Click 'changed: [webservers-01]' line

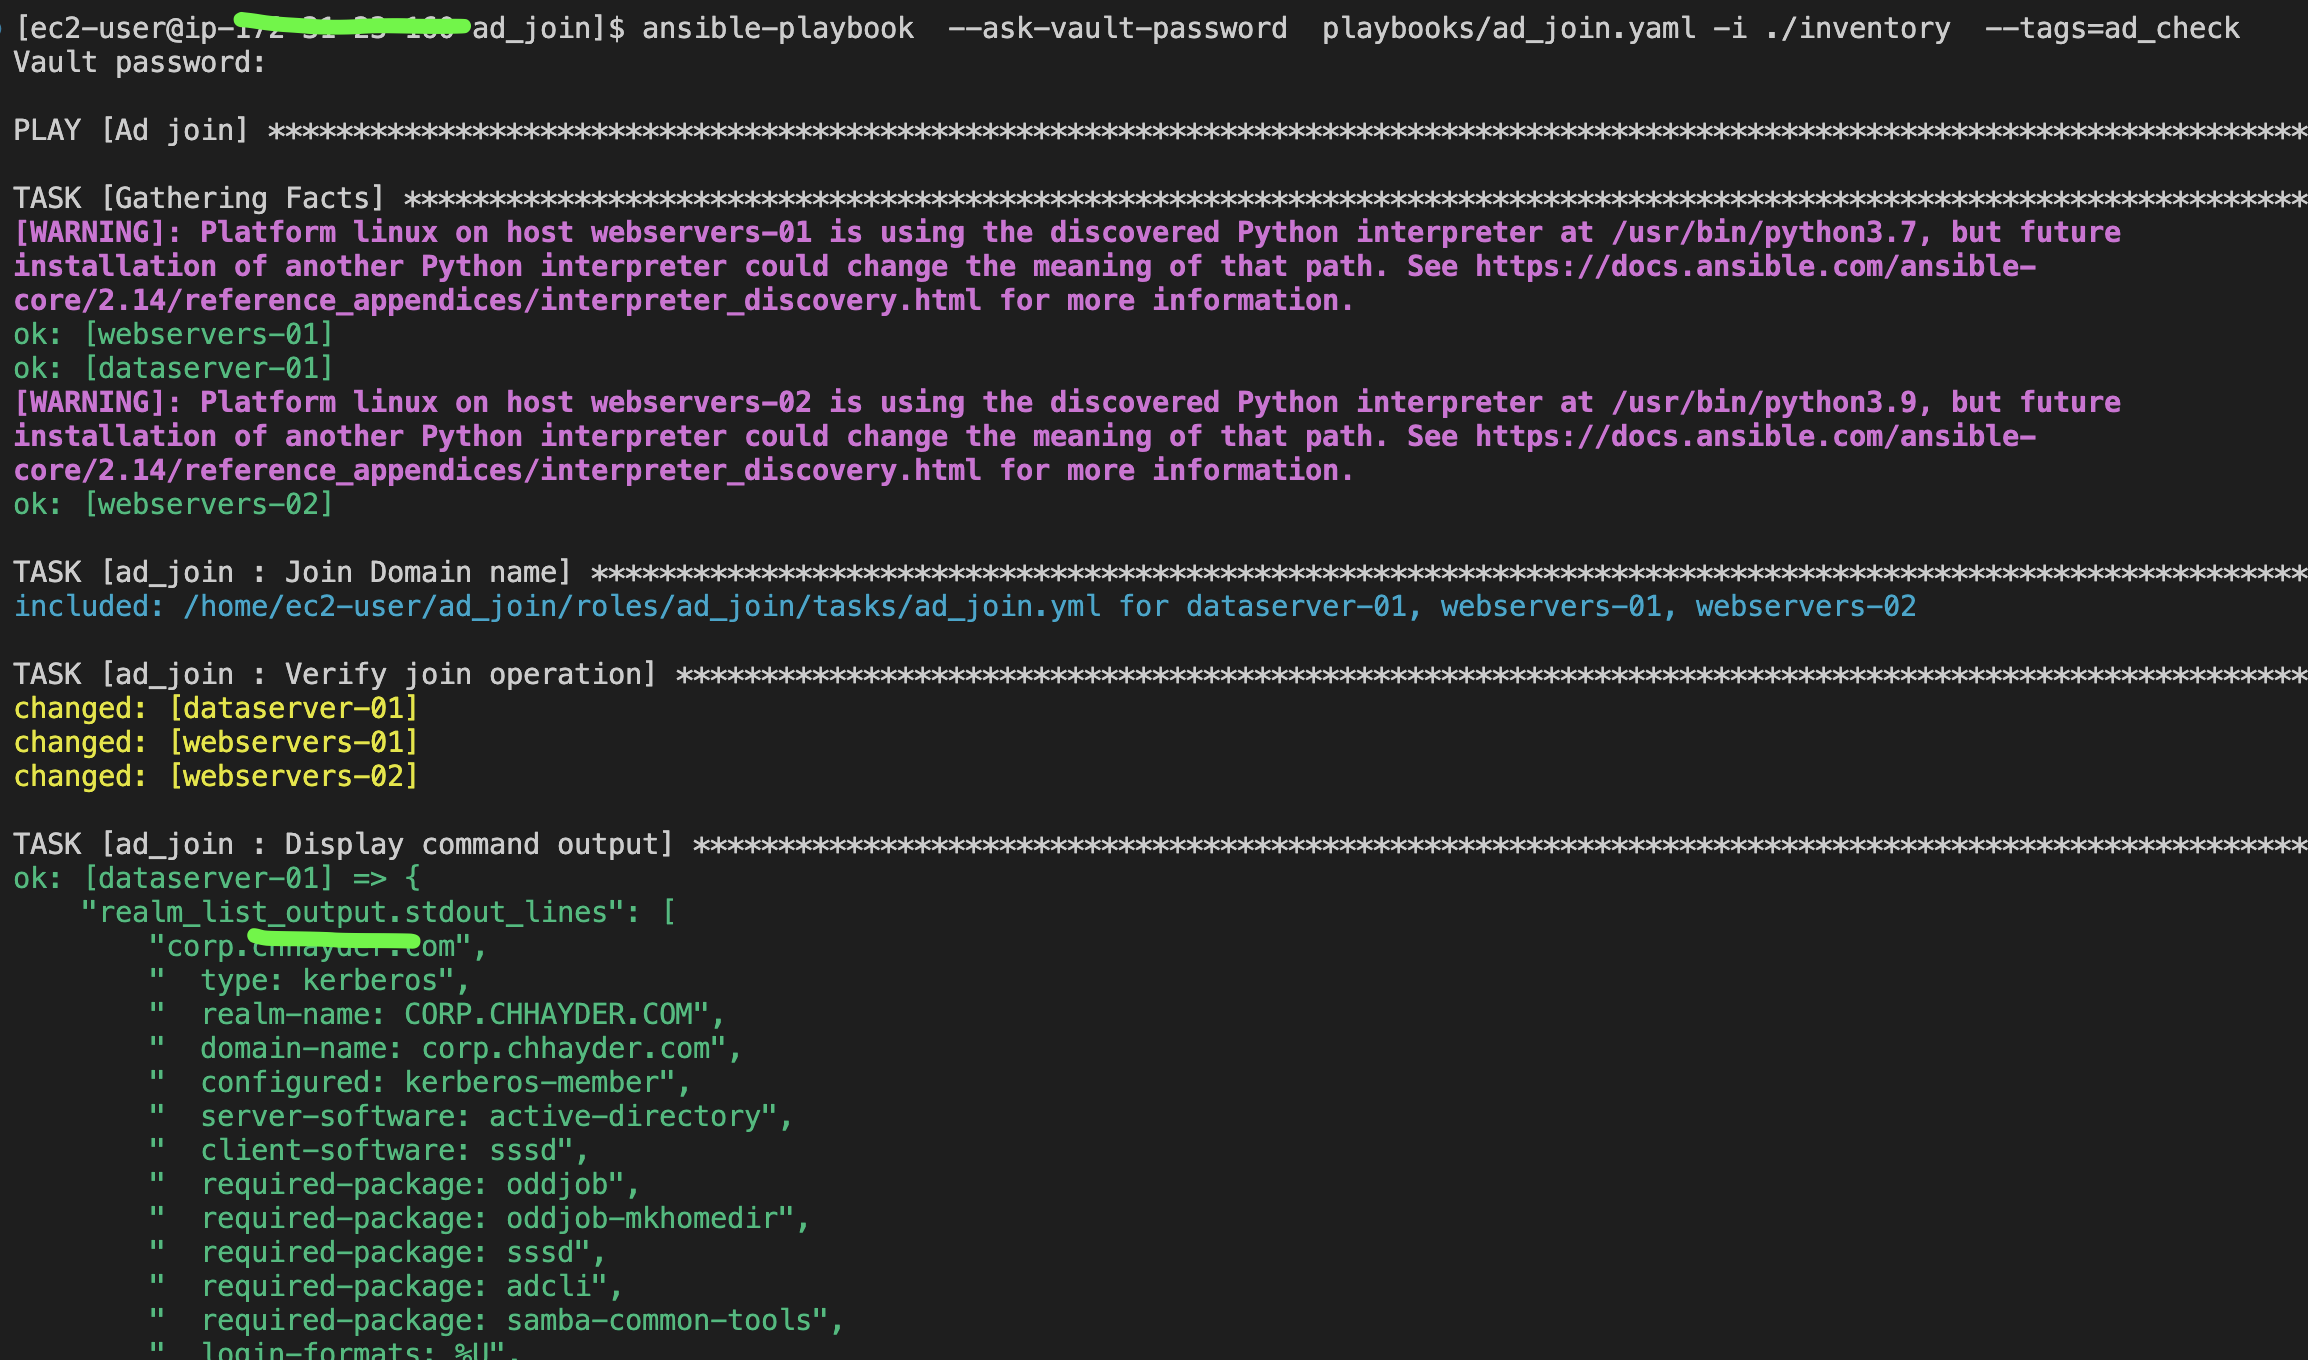216,742
